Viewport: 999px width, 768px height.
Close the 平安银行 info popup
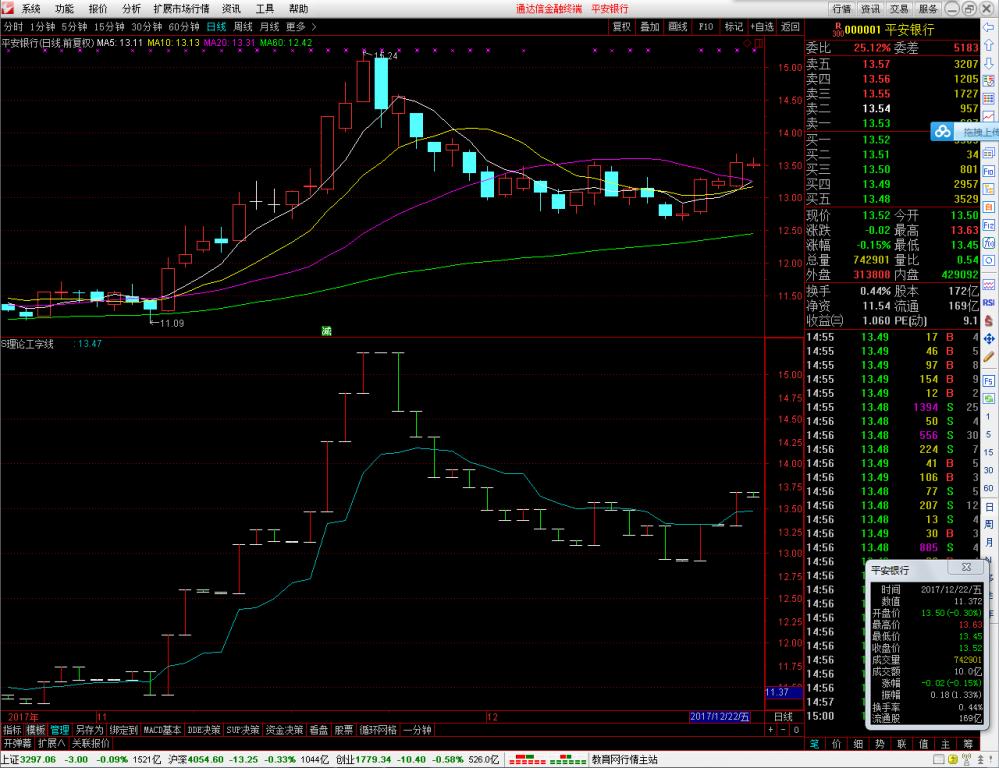tap(967, 567)
